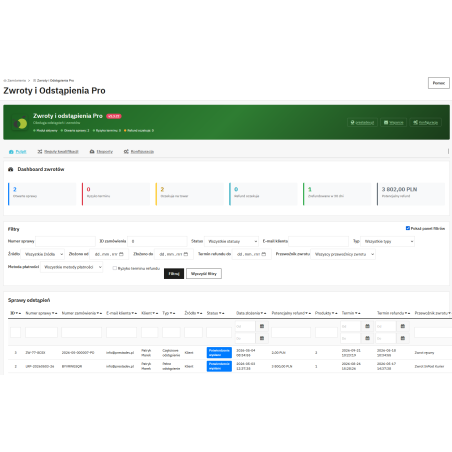Image resolution: width=452 pixels, height=452 pixels.
Task: Open Termin 'Od' calendar icon
Action: pos(367,326)
